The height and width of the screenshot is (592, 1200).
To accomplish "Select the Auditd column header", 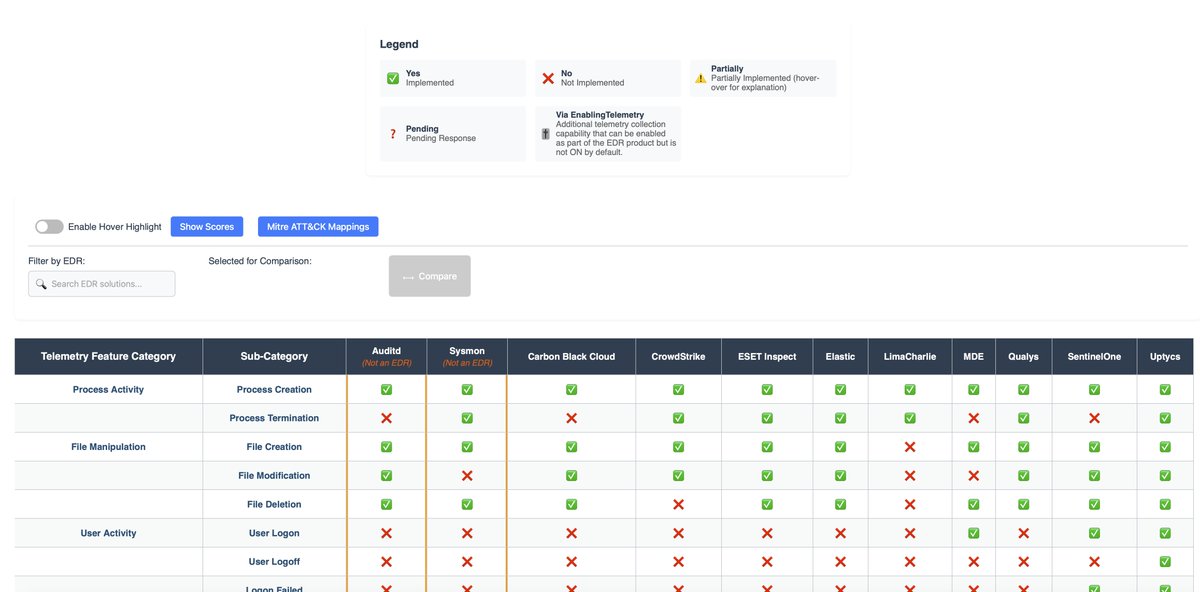I will [x=386, y=356].
